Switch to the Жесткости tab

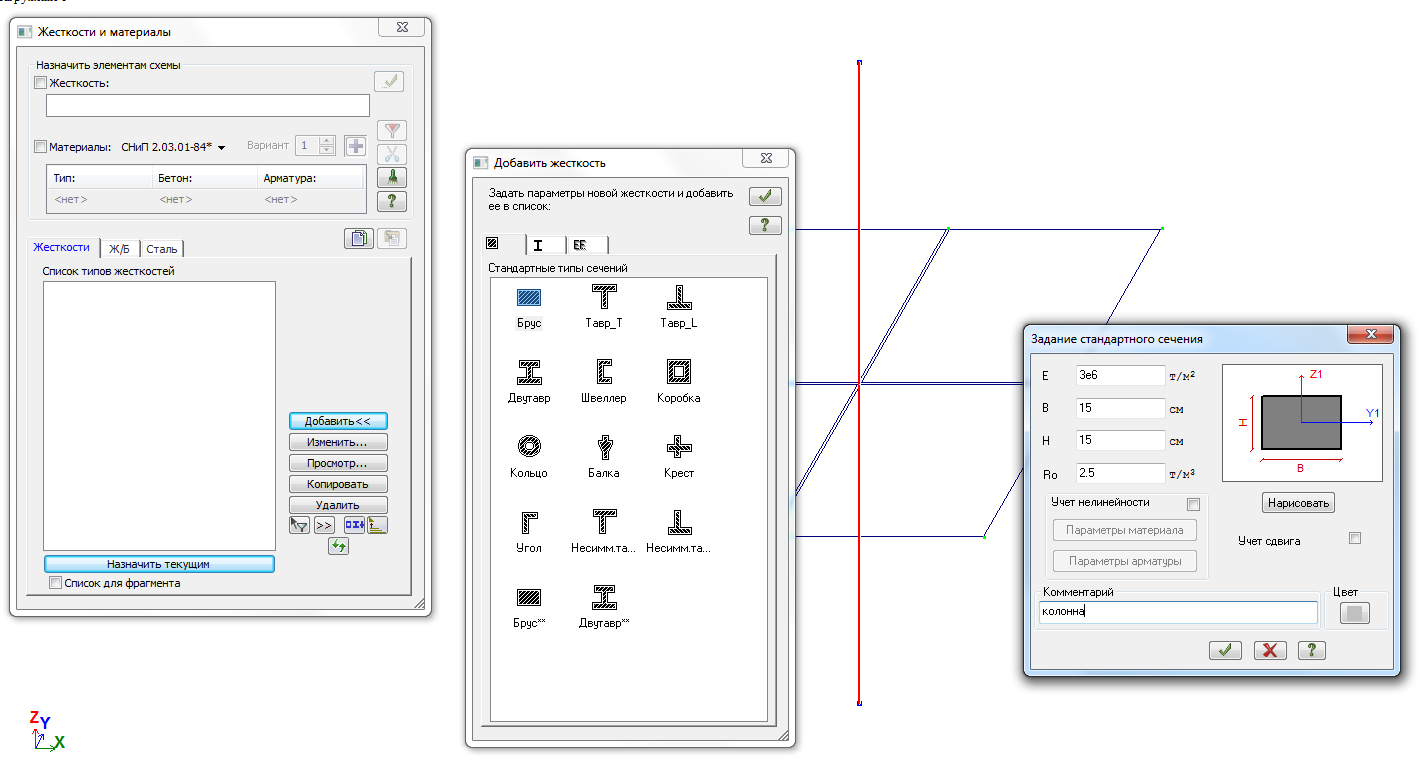[61, 247]
